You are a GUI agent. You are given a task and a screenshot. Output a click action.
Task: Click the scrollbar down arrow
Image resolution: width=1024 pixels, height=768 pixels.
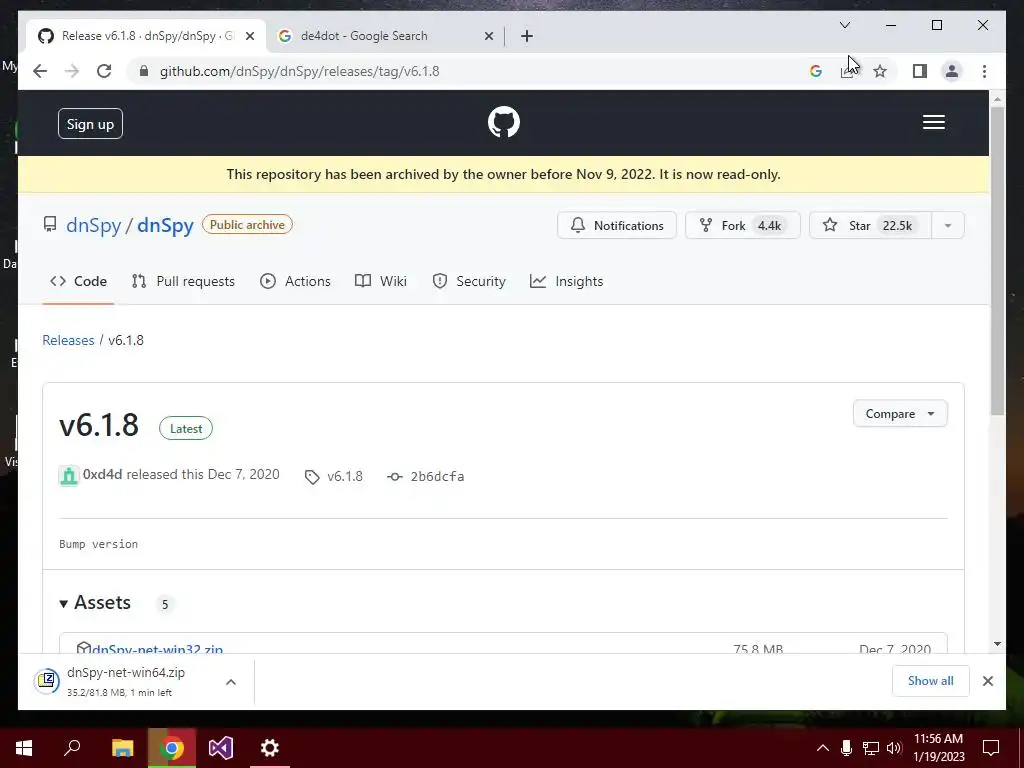coord(997,644)
